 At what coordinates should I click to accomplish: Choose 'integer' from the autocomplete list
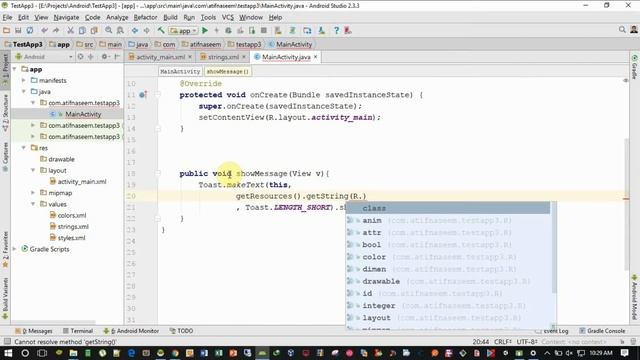(x=448, y=305)
